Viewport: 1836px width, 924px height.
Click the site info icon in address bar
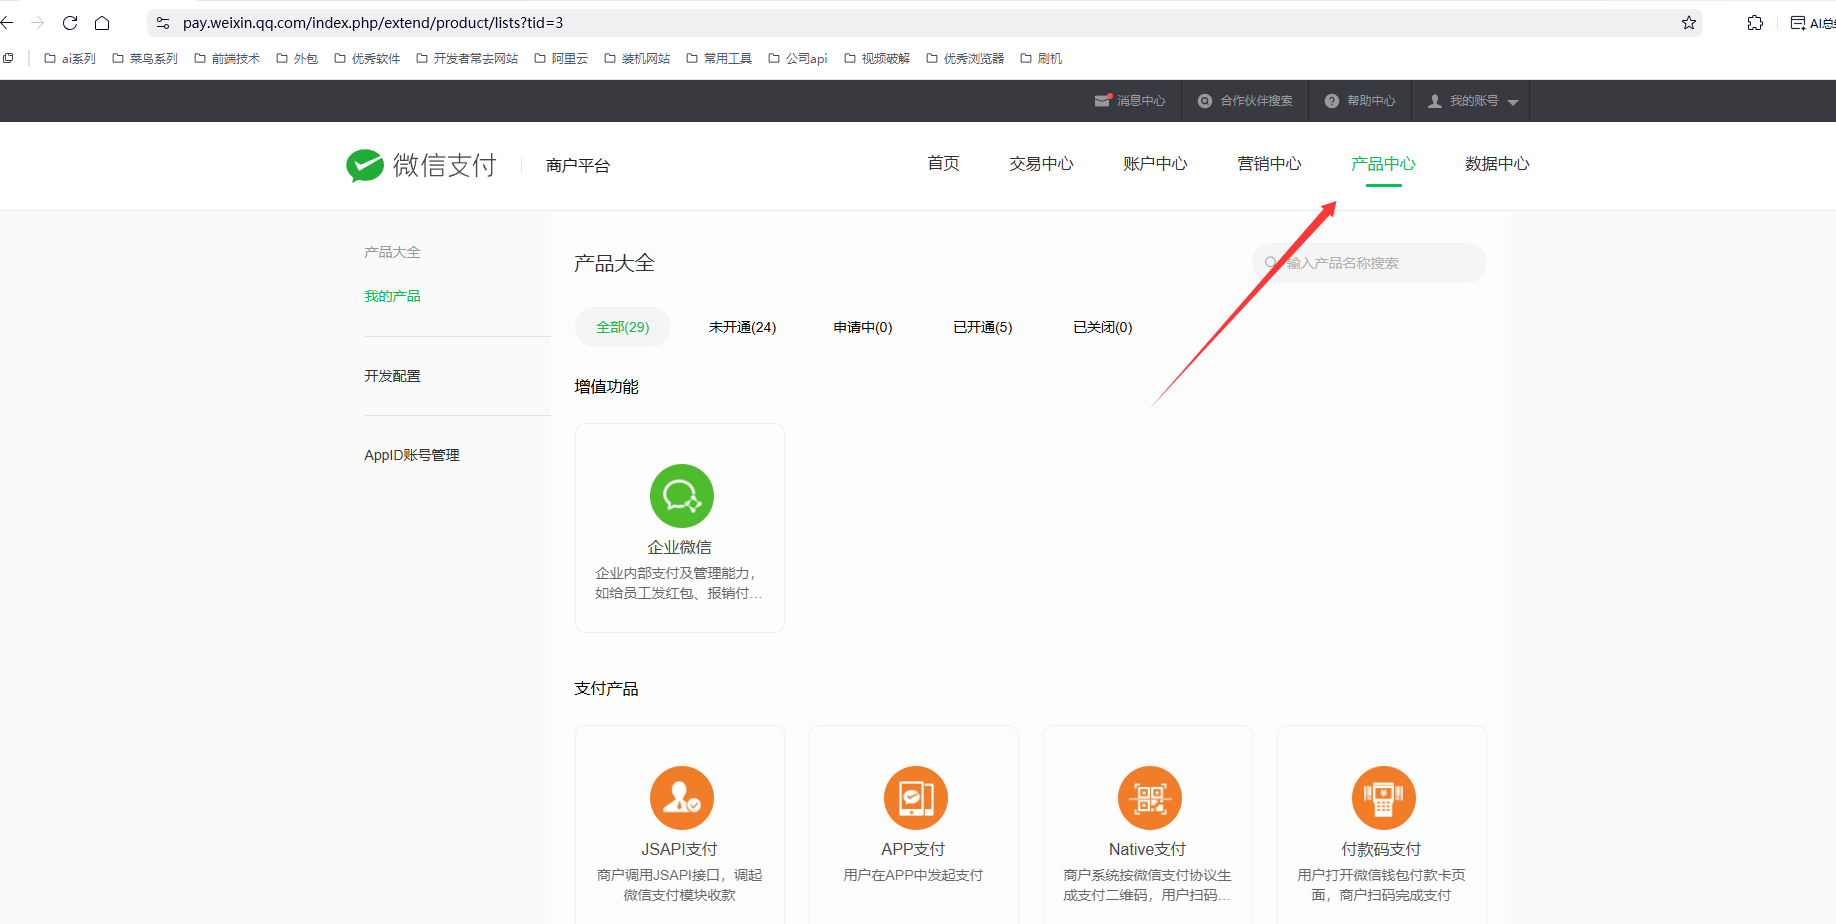pyautogui.click(x=163, y=22)
